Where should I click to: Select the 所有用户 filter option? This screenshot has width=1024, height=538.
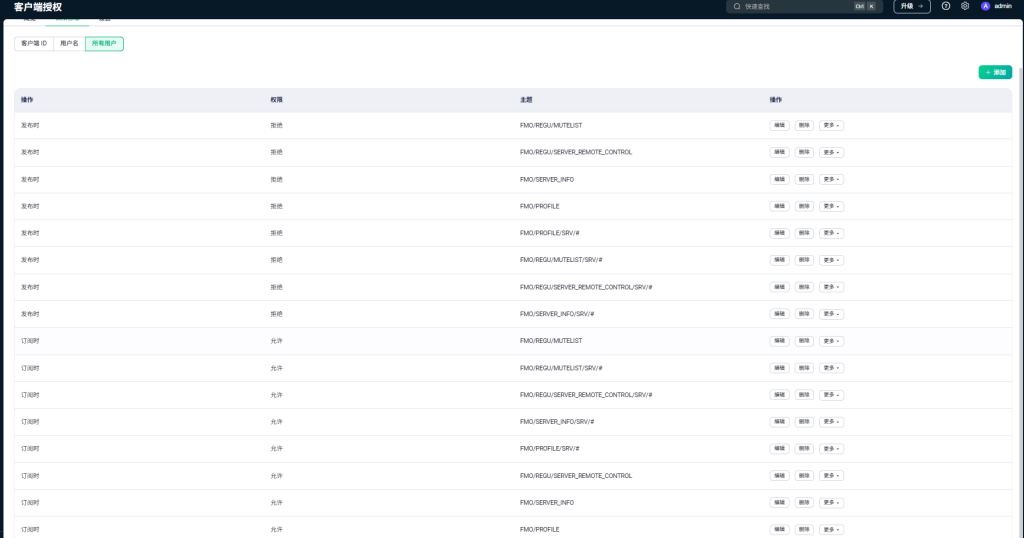click(x=104, y=44)
